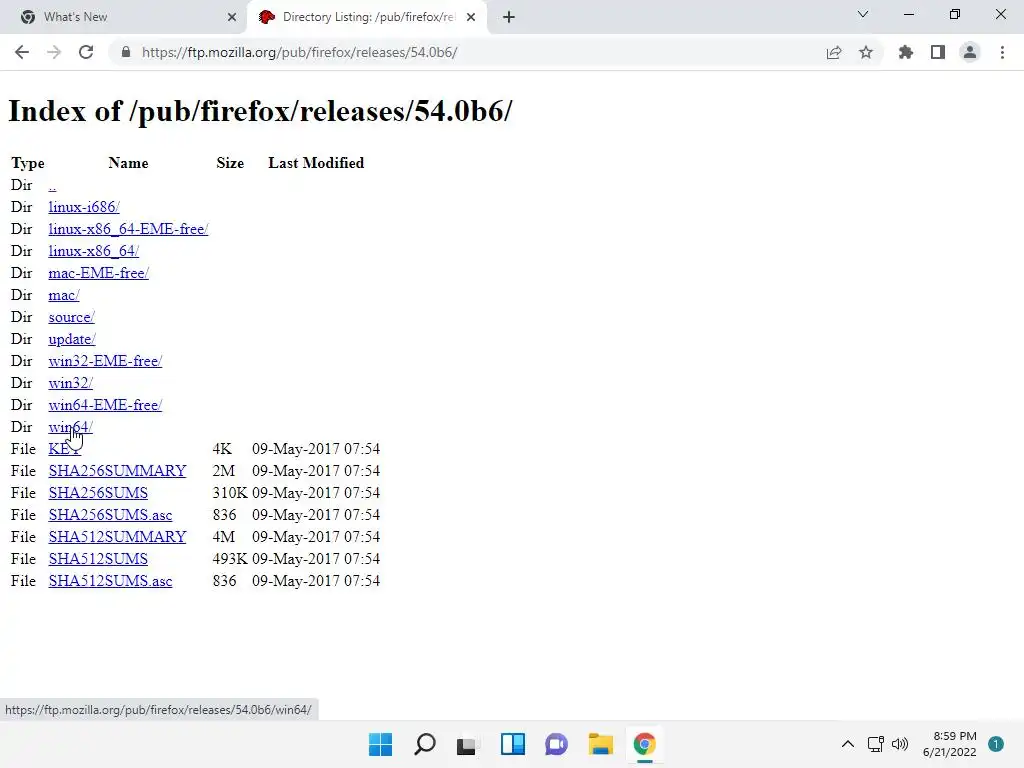
Task: Close the What's New tab
Action: point(231,17)
